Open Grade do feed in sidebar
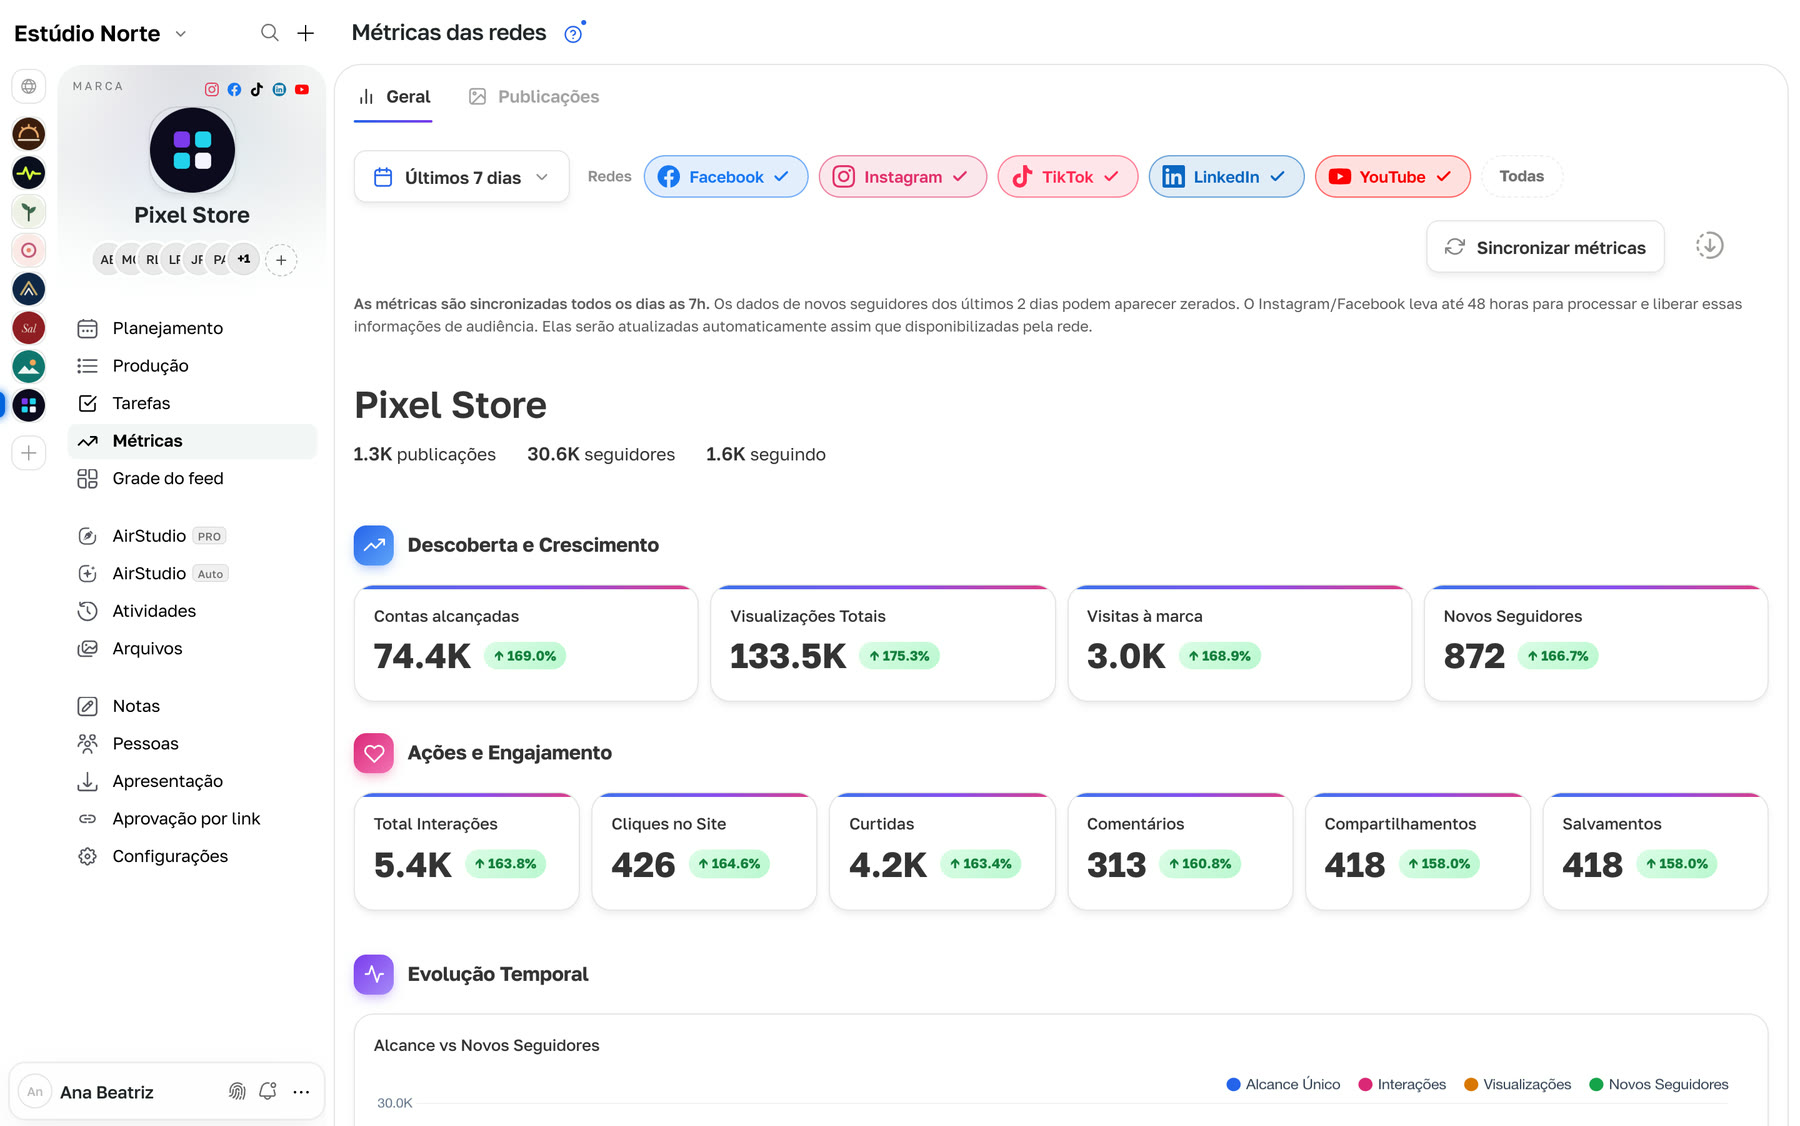This screenshot has height=1126, width=1800. pyautogui.click(x=192, y=478)
